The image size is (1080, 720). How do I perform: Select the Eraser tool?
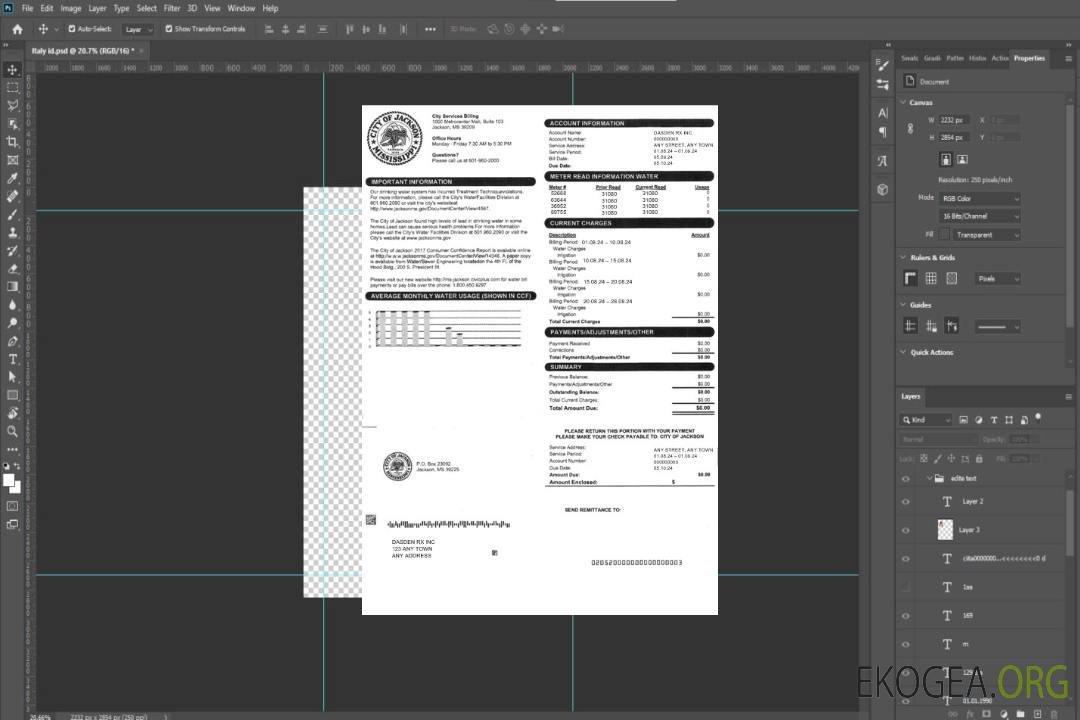(12, 269)
